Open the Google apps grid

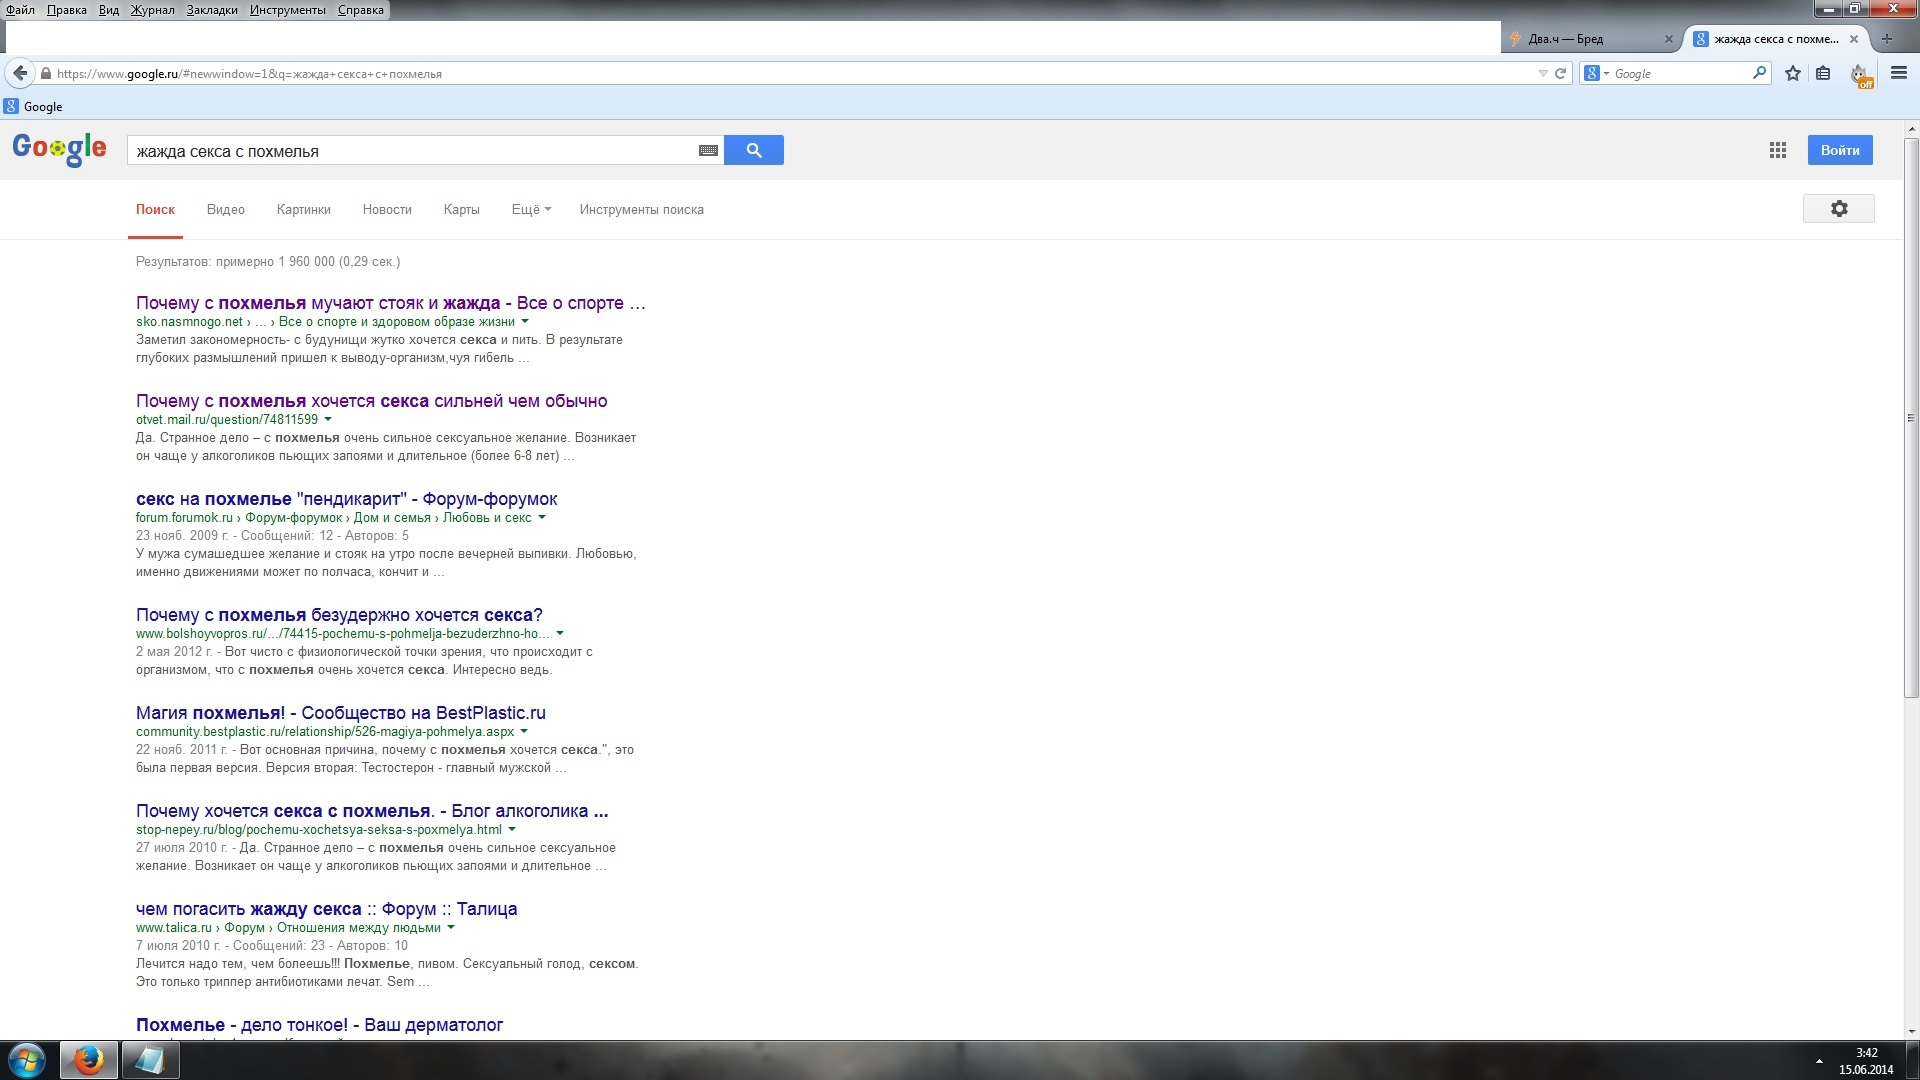(1777, 150)
